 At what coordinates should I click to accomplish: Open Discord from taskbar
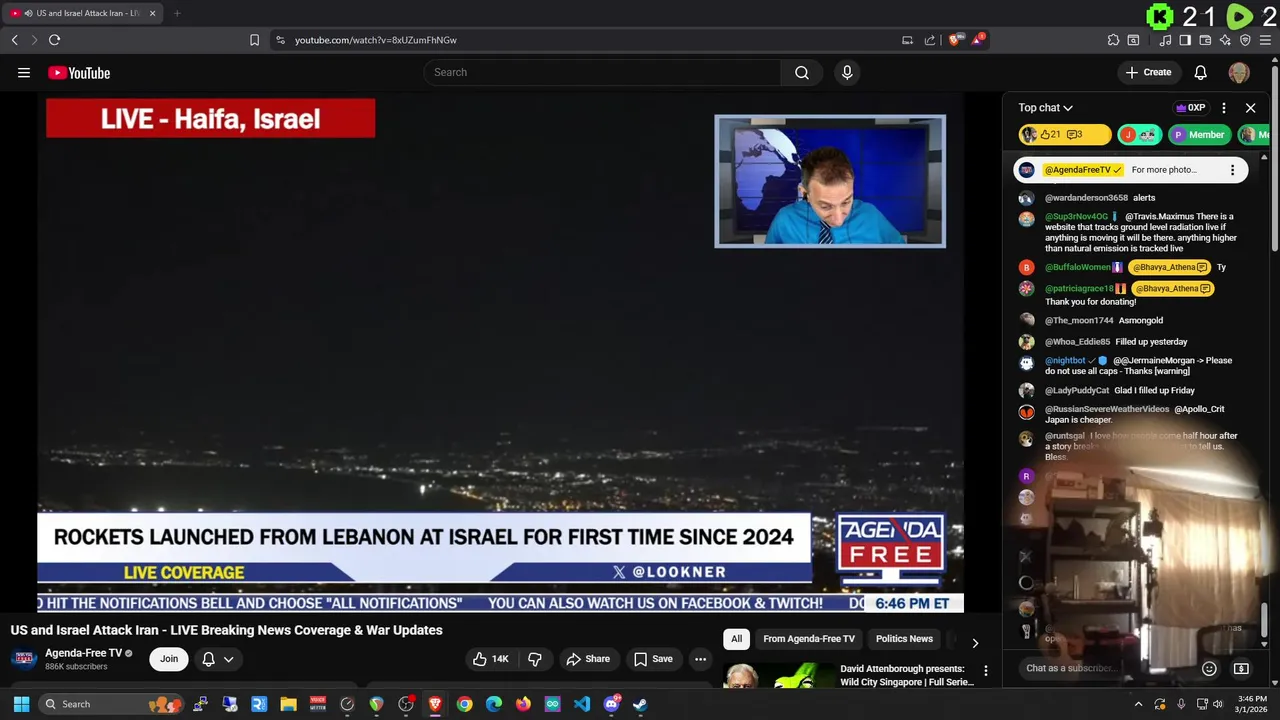[611, 704]
